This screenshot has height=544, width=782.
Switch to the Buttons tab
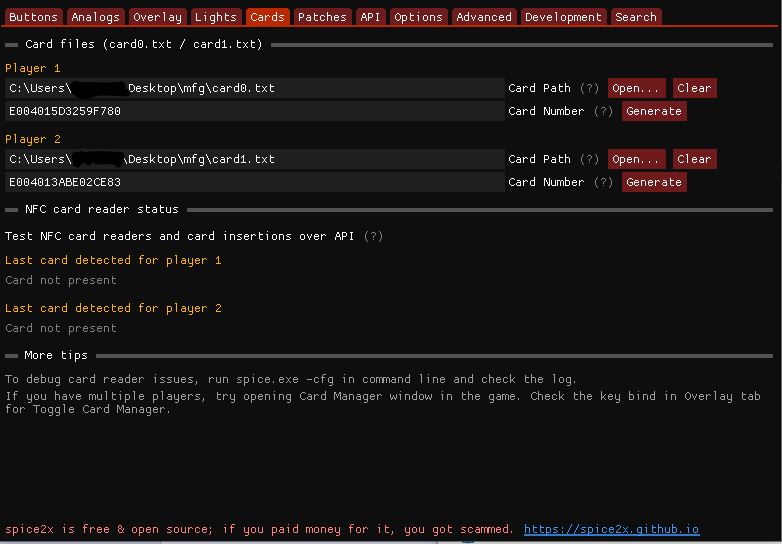33,17
